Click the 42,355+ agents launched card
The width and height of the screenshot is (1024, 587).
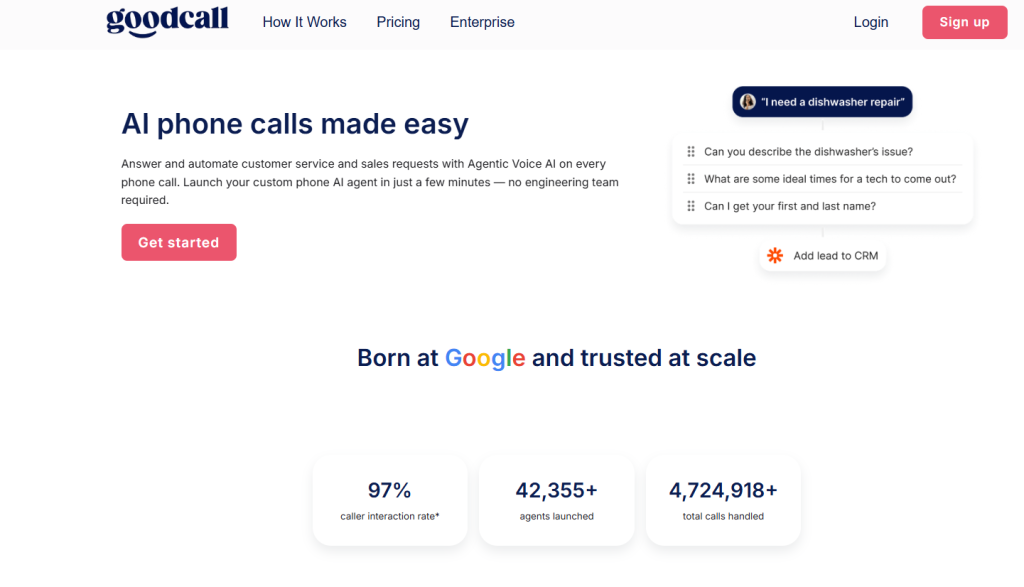556,500
